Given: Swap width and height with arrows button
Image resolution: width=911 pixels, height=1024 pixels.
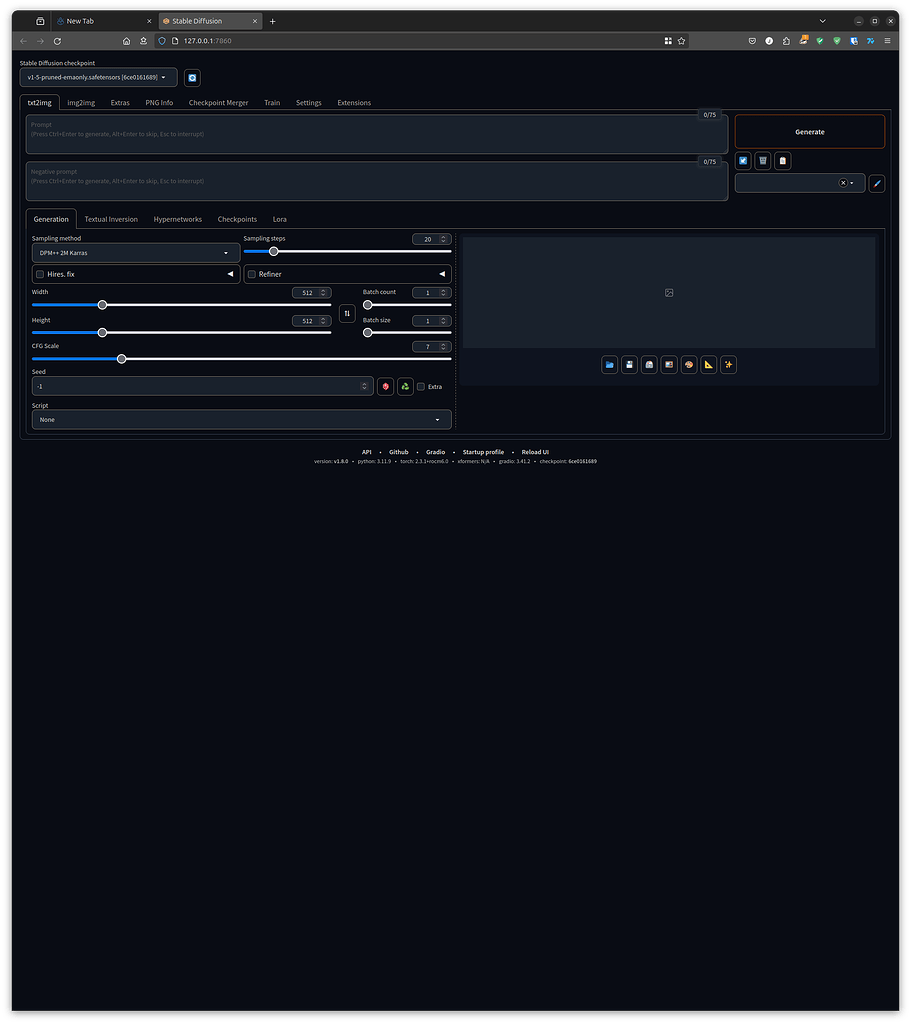Looking at the screenshot, I should pyautogui.click(x=347, y=313).
